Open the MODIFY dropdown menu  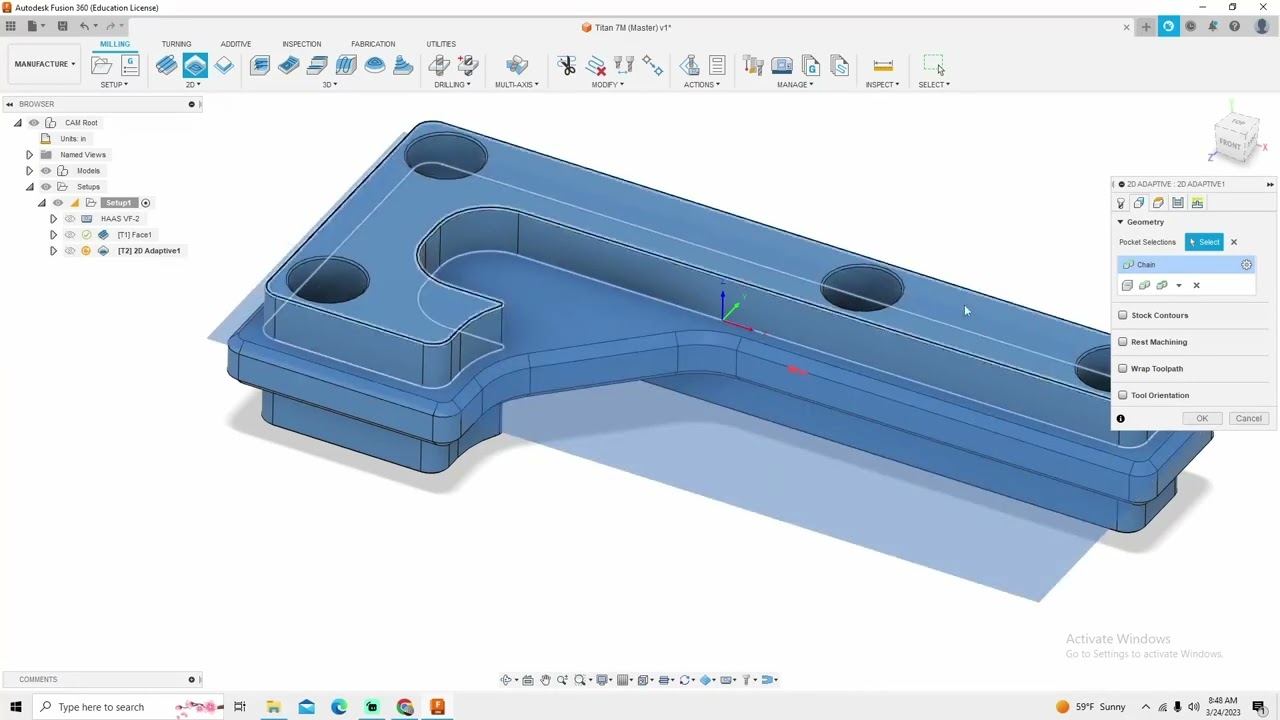[x=608, y=85]
